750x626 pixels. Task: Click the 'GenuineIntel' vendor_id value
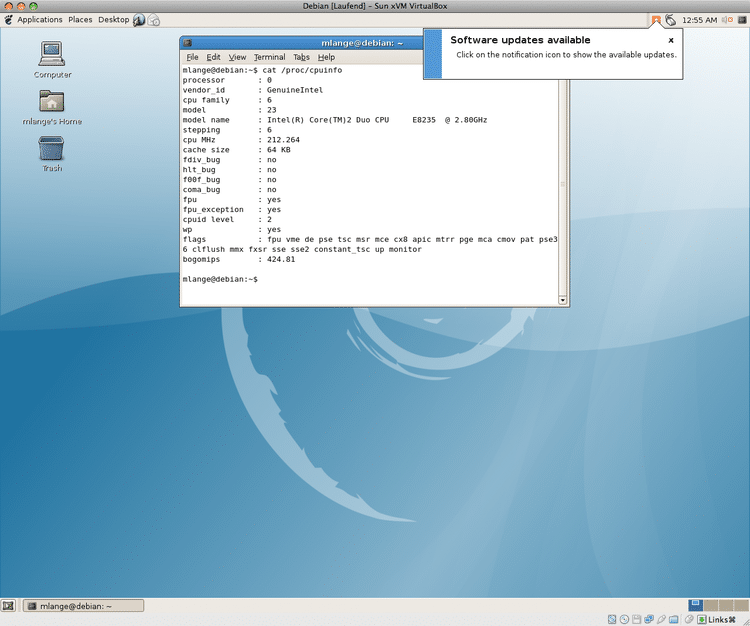[x=295, y=90]
